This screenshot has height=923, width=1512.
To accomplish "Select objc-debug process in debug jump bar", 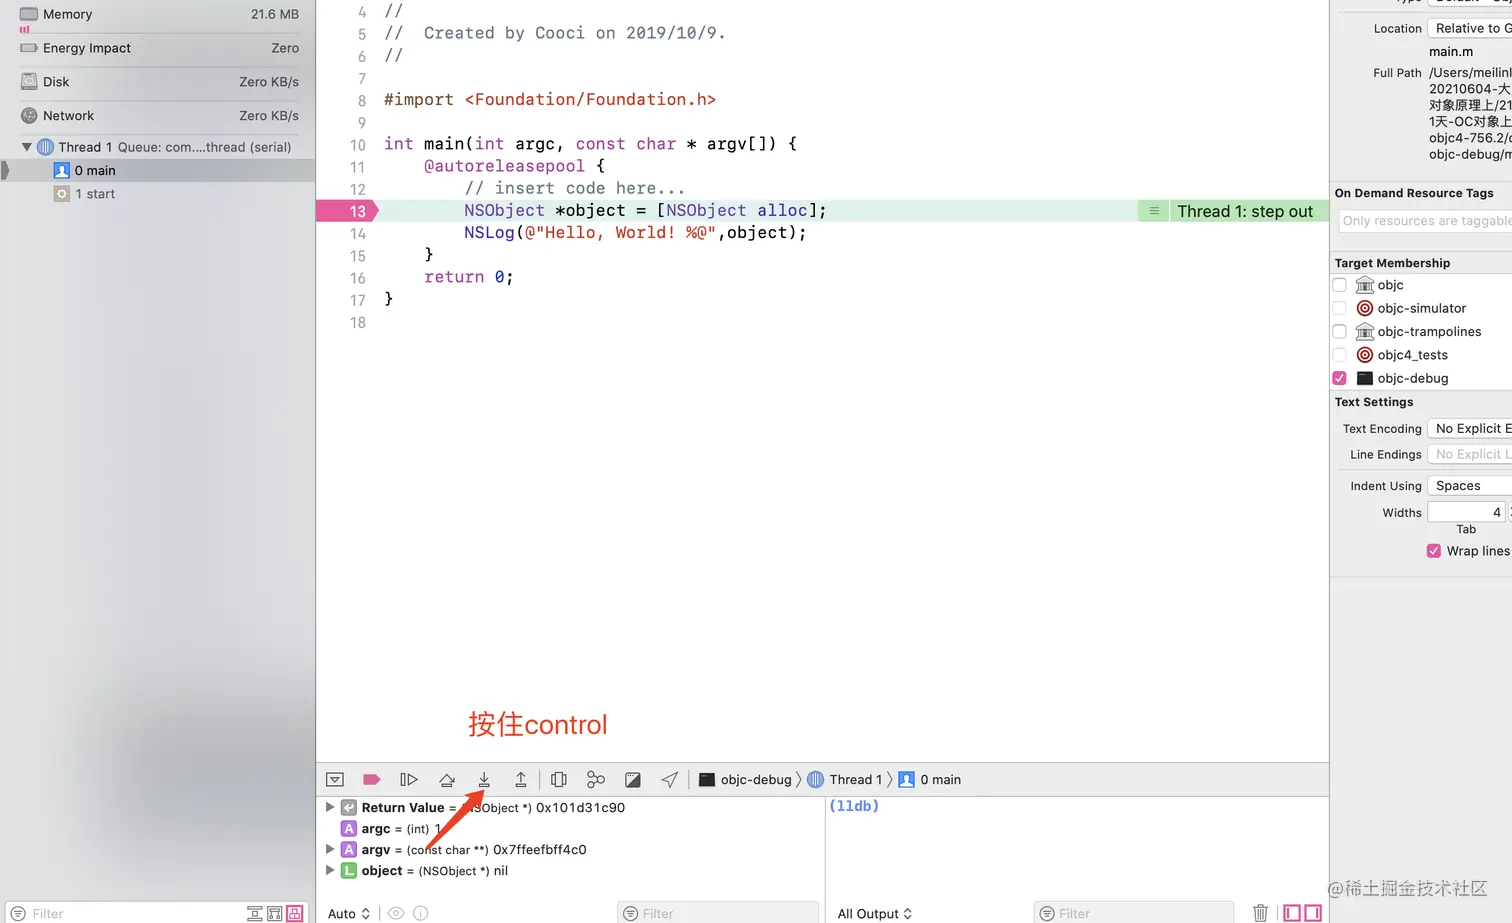I will coord(745,780).
